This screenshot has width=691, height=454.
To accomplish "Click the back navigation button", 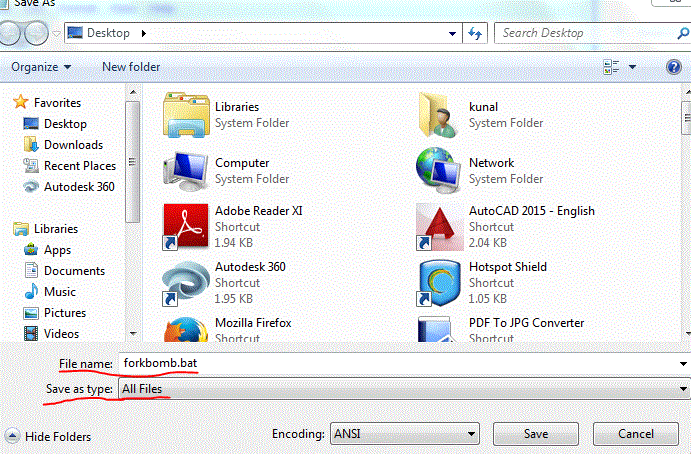I will pos(10,33).
